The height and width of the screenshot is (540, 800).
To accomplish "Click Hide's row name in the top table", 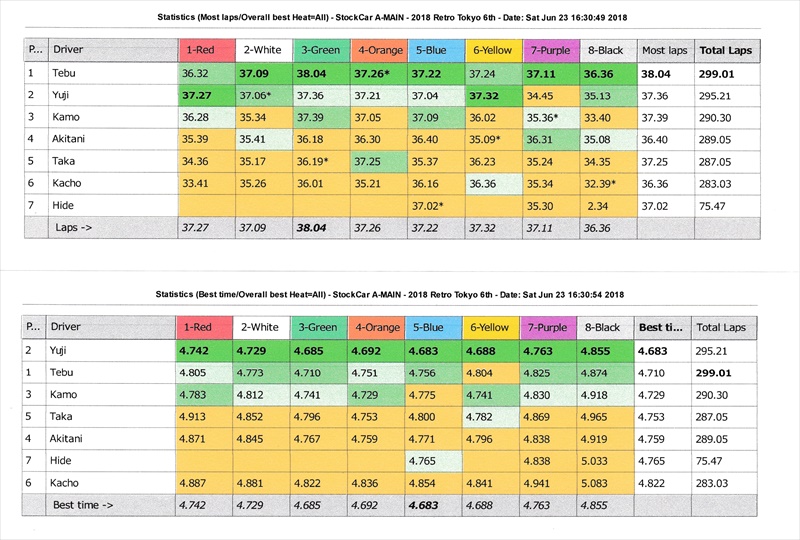I will click(63, 205).
